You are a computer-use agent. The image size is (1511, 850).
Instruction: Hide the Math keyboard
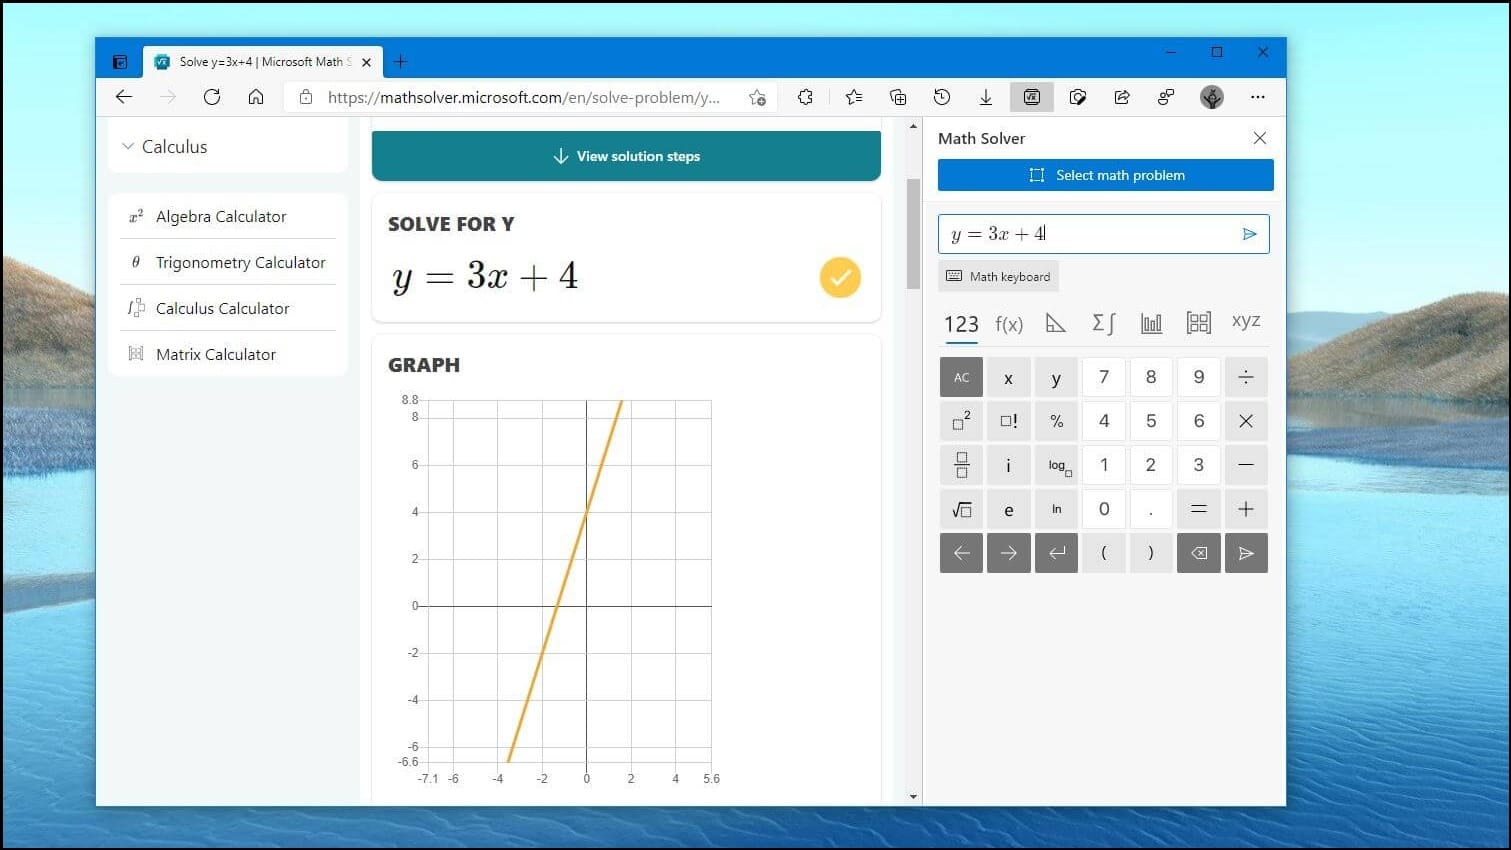pos(998,276)
